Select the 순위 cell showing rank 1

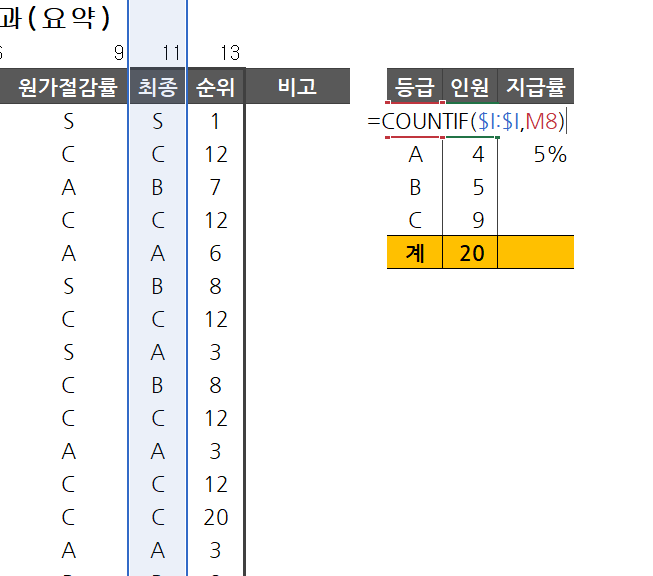click(215, 121)
